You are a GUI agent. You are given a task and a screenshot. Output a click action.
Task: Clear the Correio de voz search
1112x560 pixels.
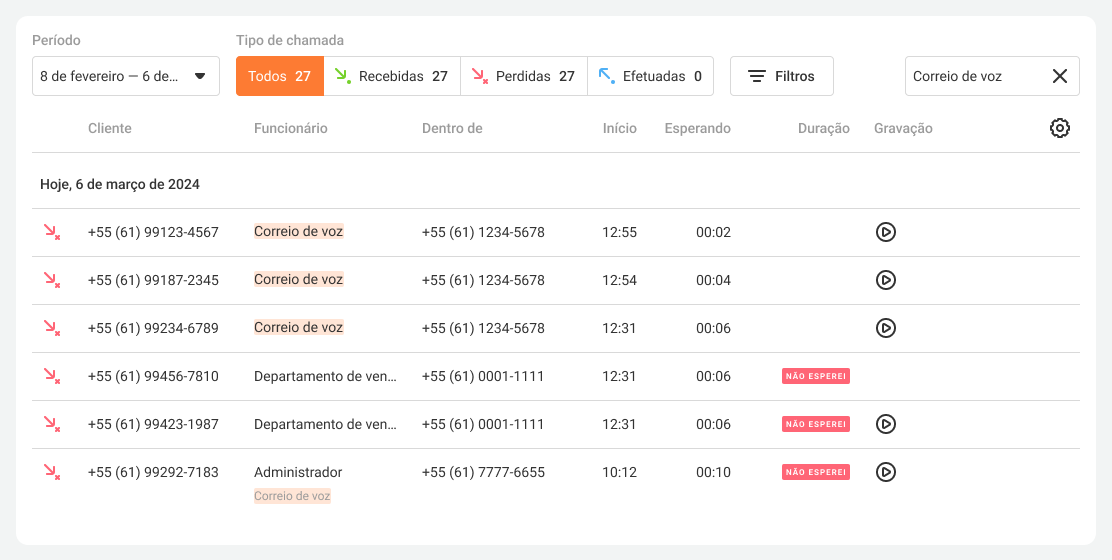pyautogui.click(x=1059, y=76)
